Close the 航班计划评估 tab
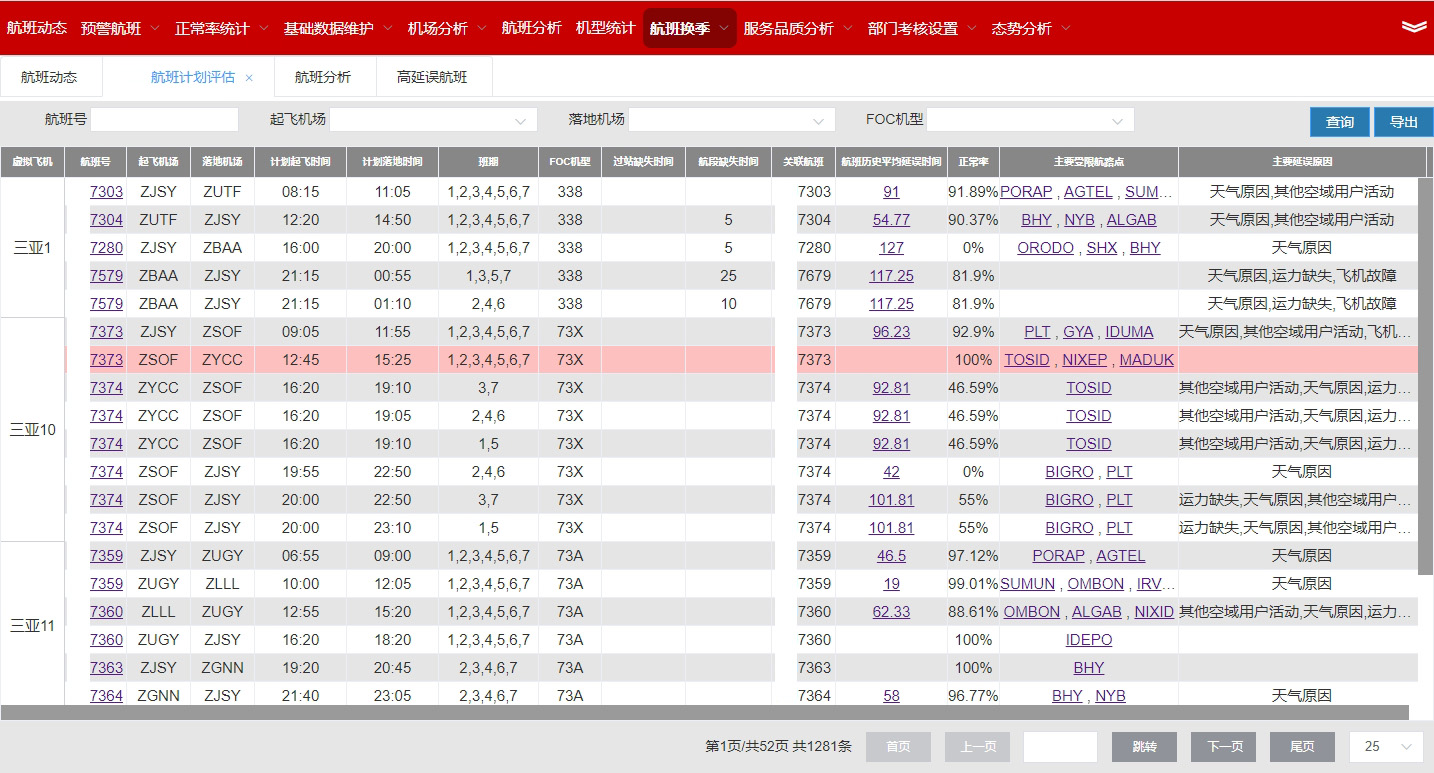The image size is (1434, 773). pos(249,78)
